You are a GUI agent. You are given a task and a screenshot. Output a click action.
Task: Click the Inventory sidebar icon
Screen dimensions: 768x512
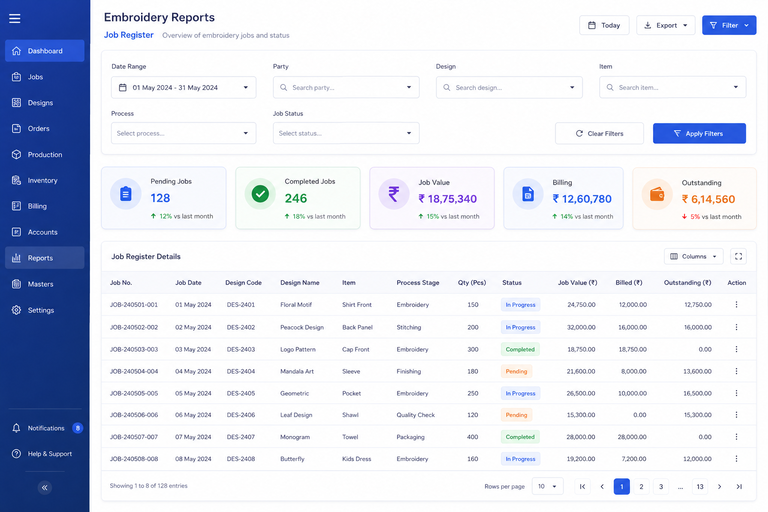pos(16,180)
